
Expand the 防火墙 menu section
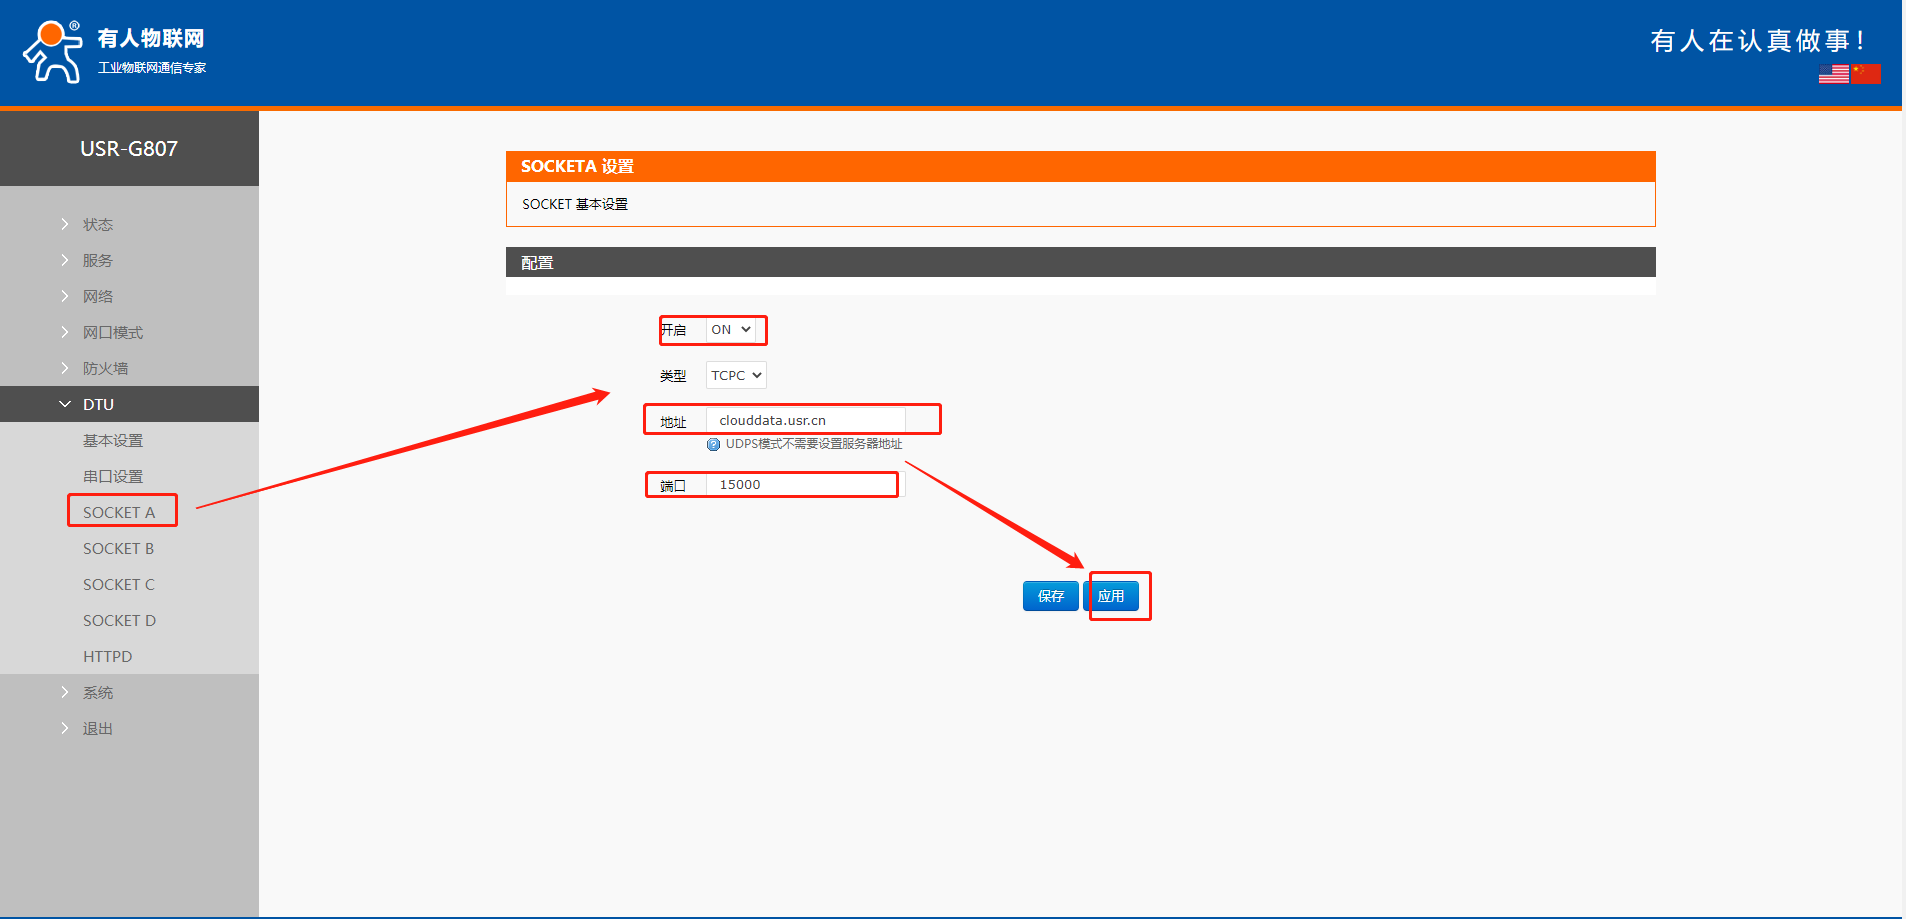pyautogui.click(x=105, y=369)
